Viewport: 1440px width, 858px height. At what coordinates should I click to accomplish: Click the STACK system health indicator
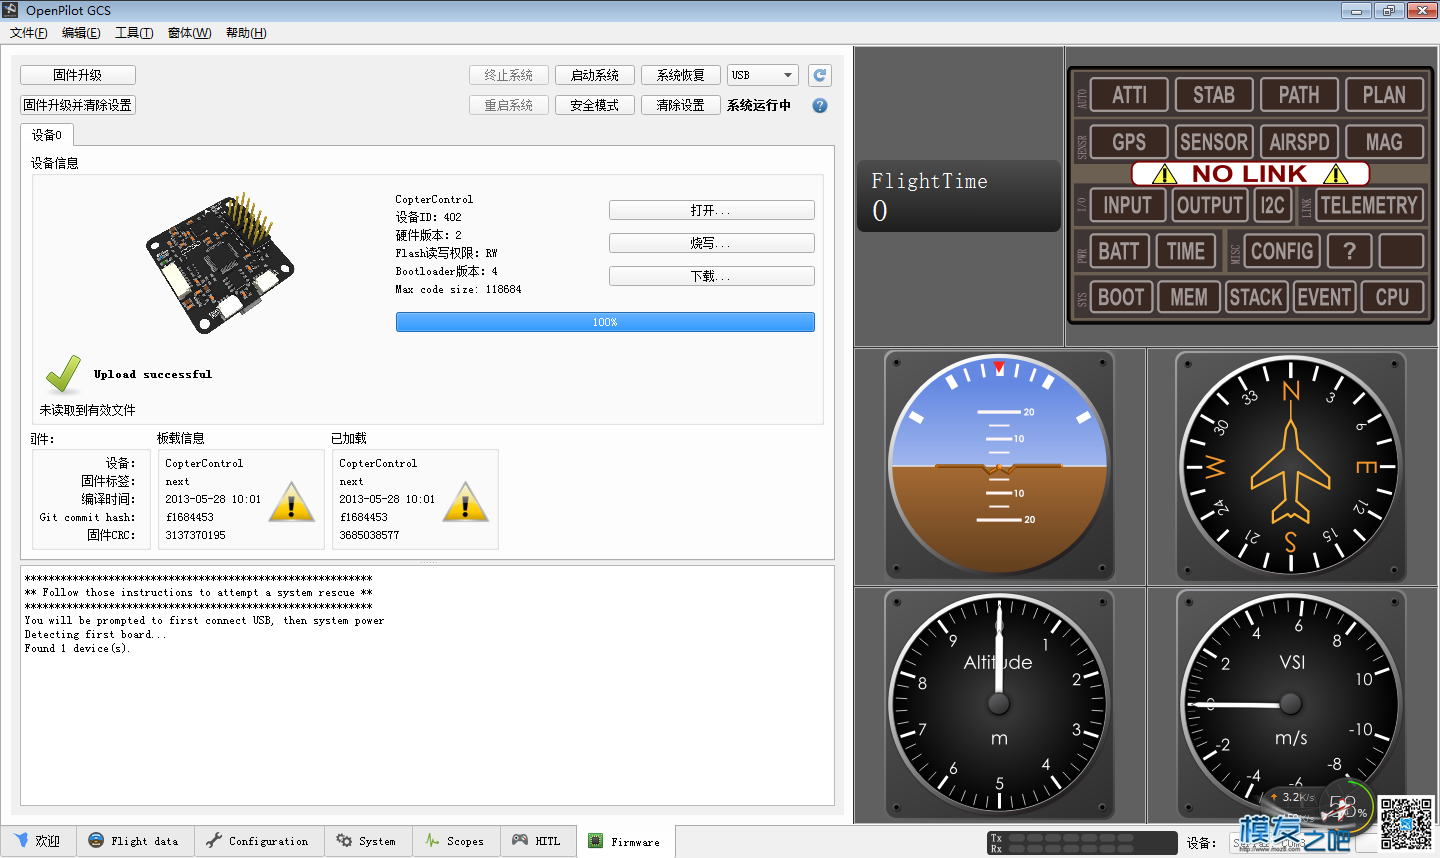(x=1256, y=297)
